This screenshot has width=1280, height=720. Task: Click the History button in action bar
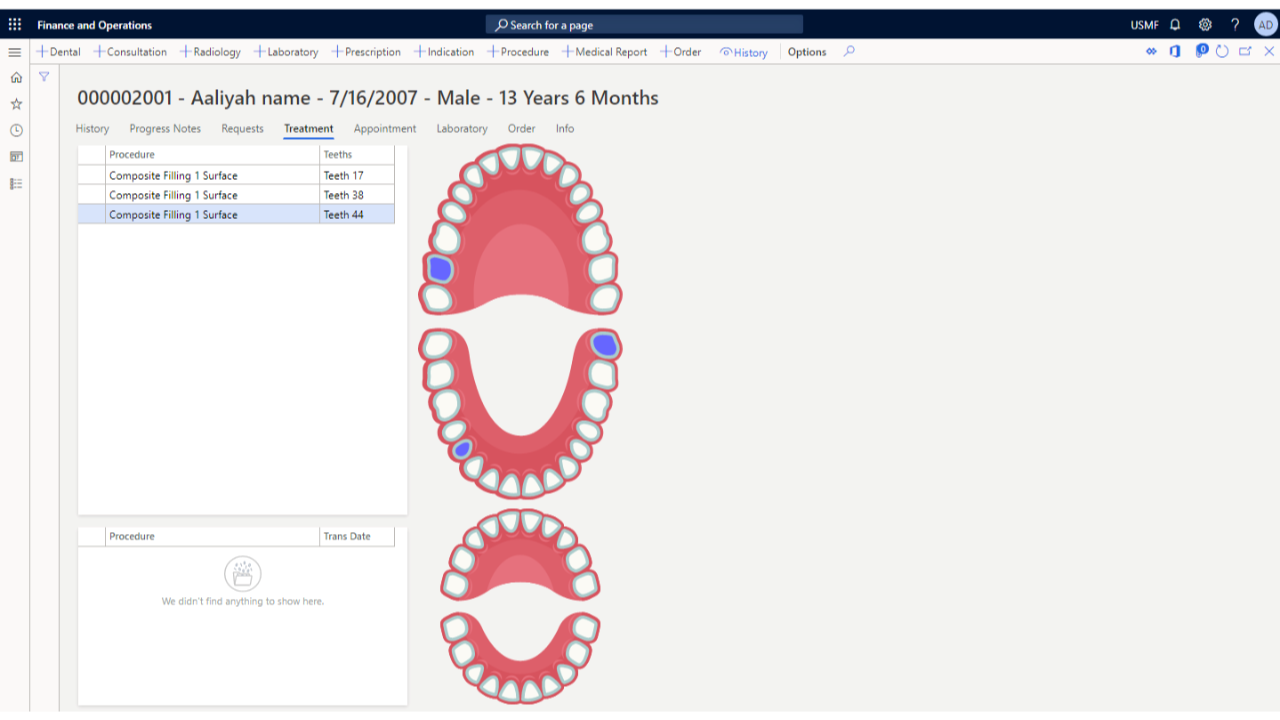(744, 53)
